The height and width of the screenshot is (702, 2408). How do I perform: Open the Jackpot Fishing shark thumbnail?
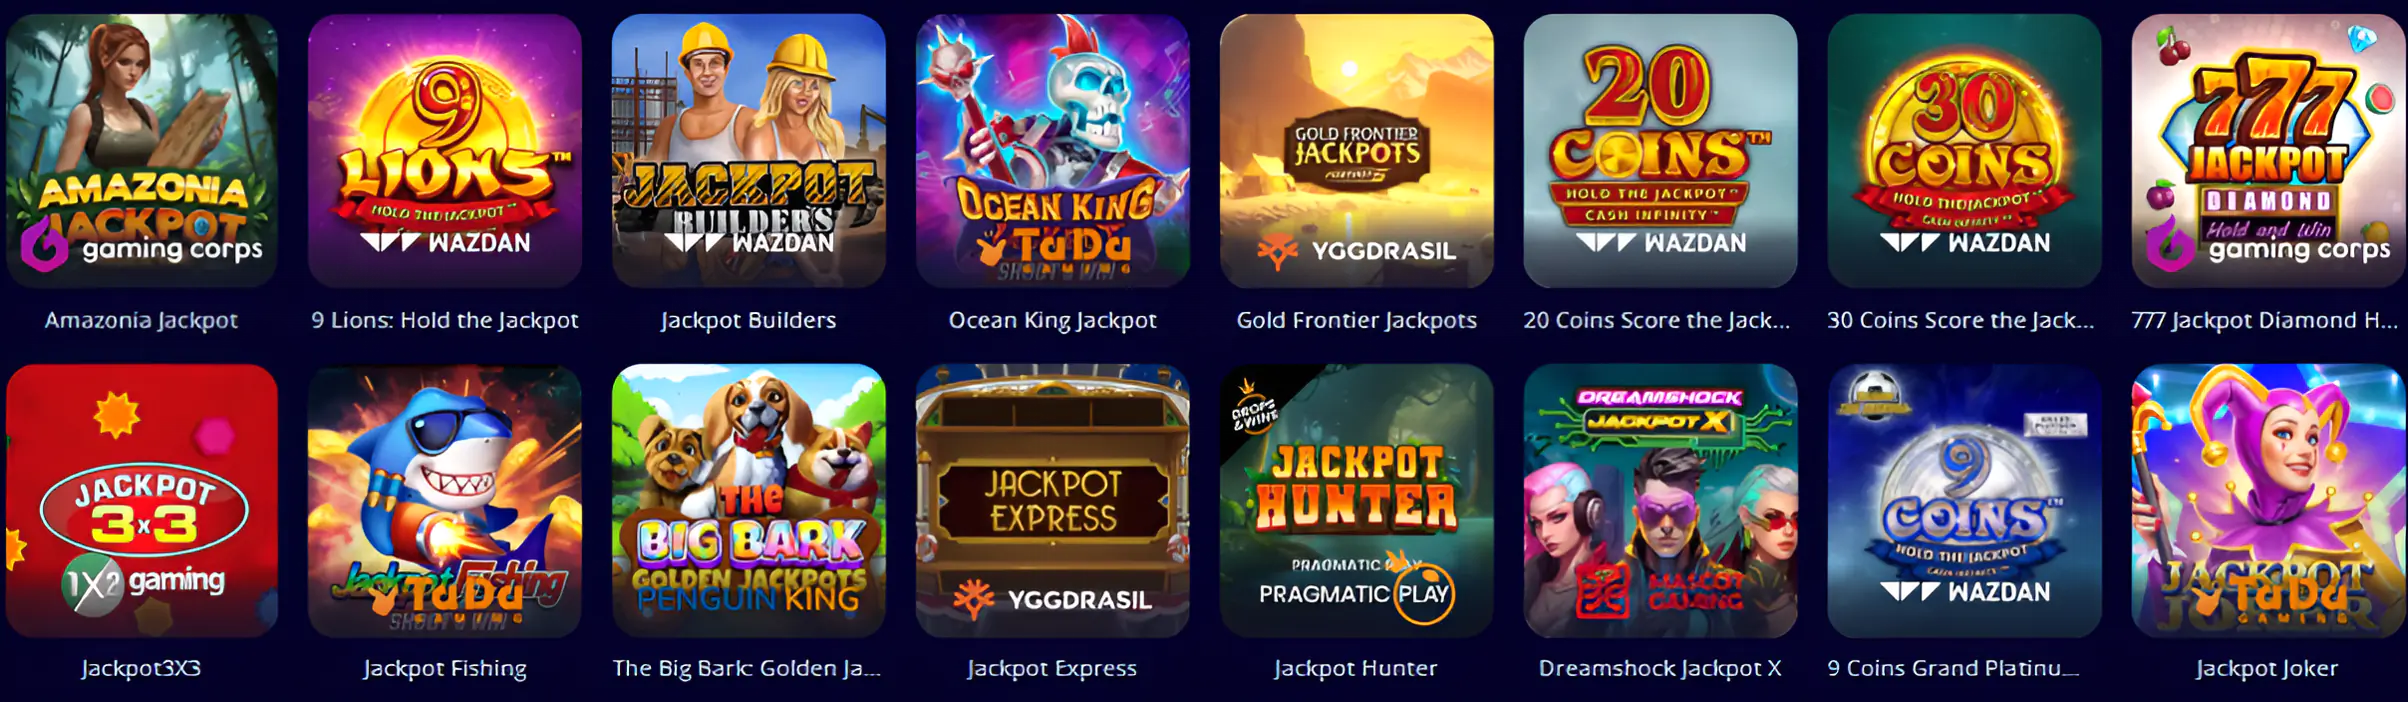445,501
